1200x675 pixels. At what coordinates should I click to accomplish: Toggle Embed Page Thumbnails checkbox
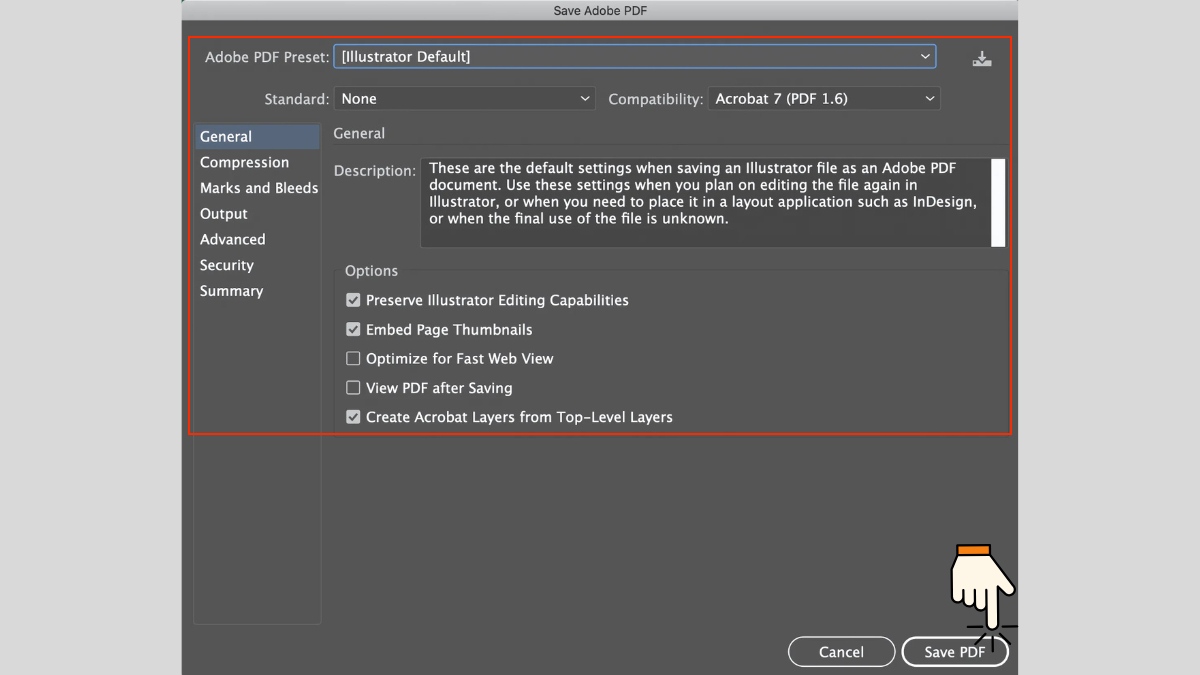[x=353, y=329]
